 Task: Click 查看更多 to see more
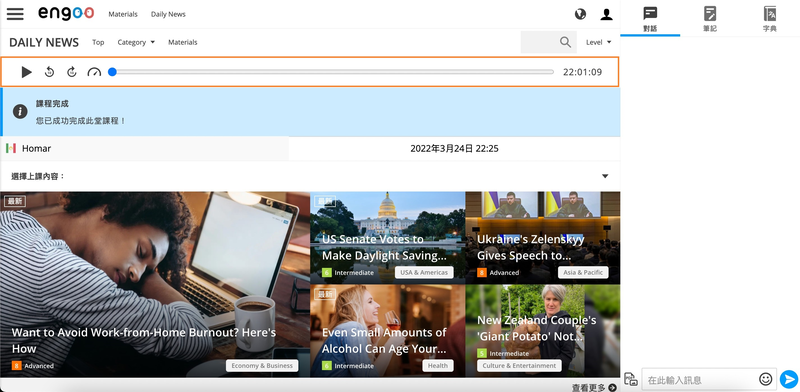[x=594, y=387]
